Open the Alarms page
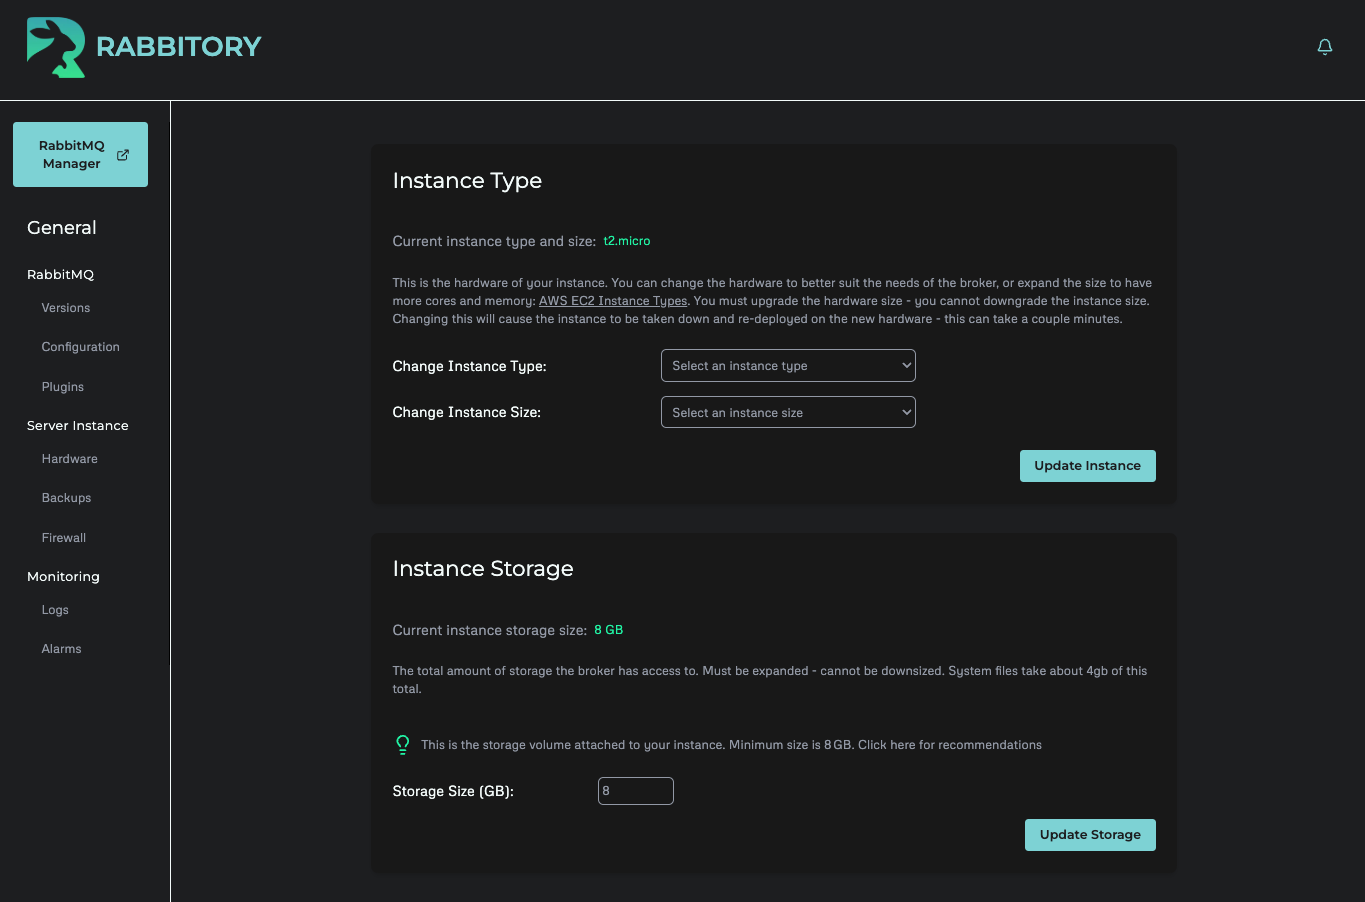Image resolution: width=1365 pixels, height=902 pixels. [61, 648]
